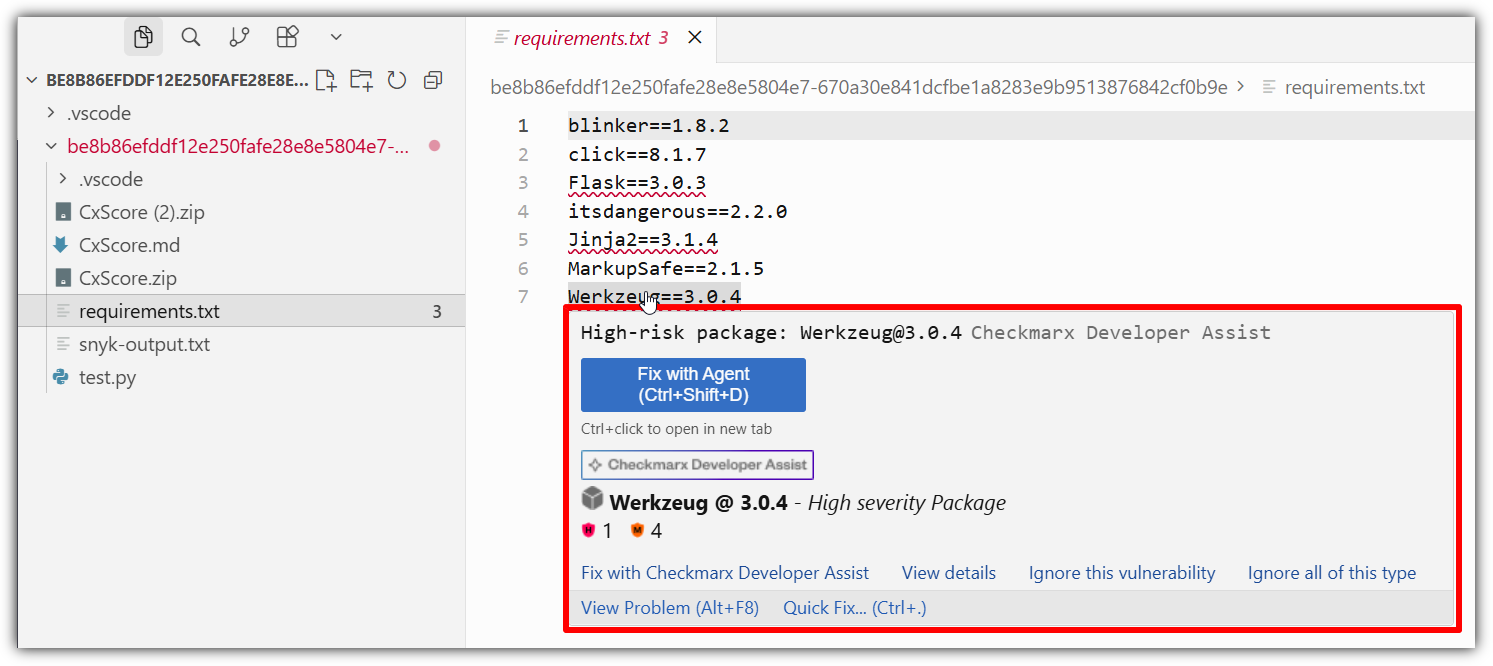Click the Werkzeug==3.0.4 line
The image size is (1493, 666).
tap(654, 297)
